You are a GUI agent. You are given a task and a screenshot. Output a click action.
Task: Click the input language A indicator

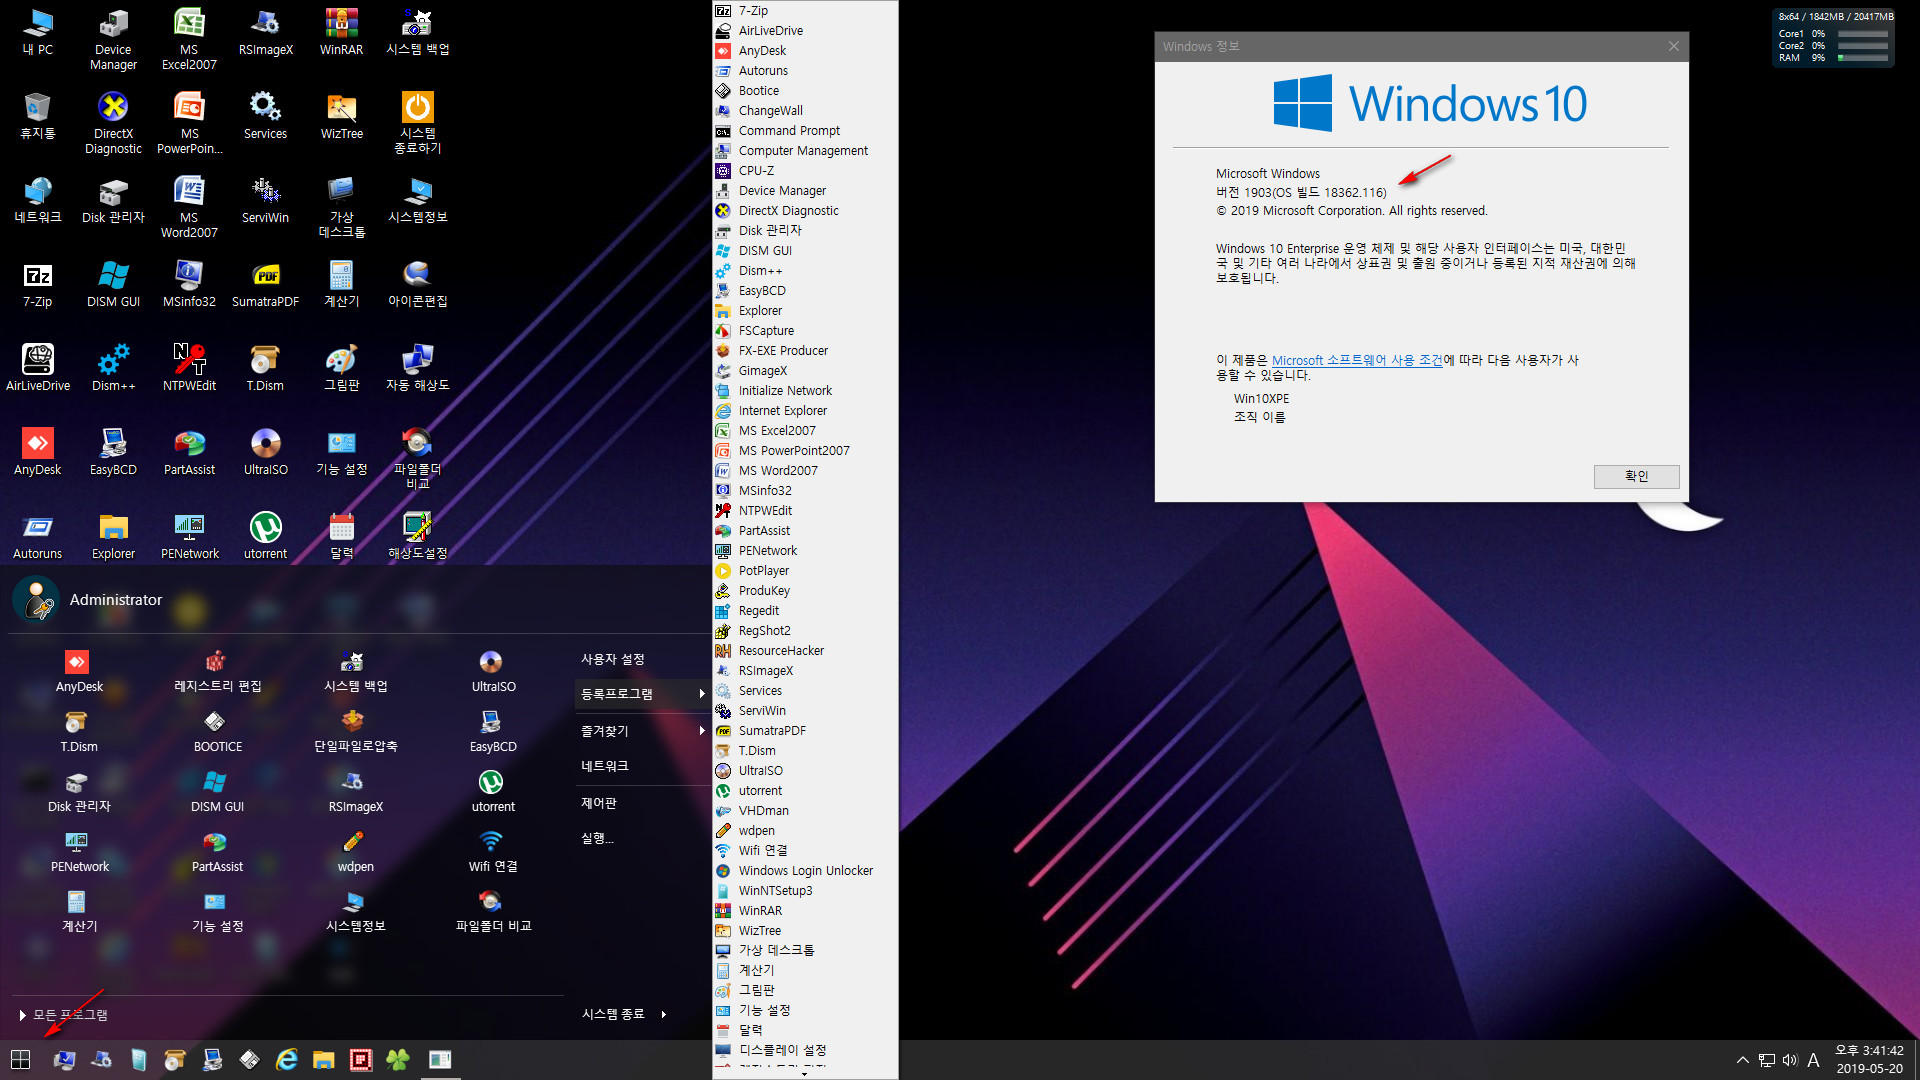point(1813,1060)
